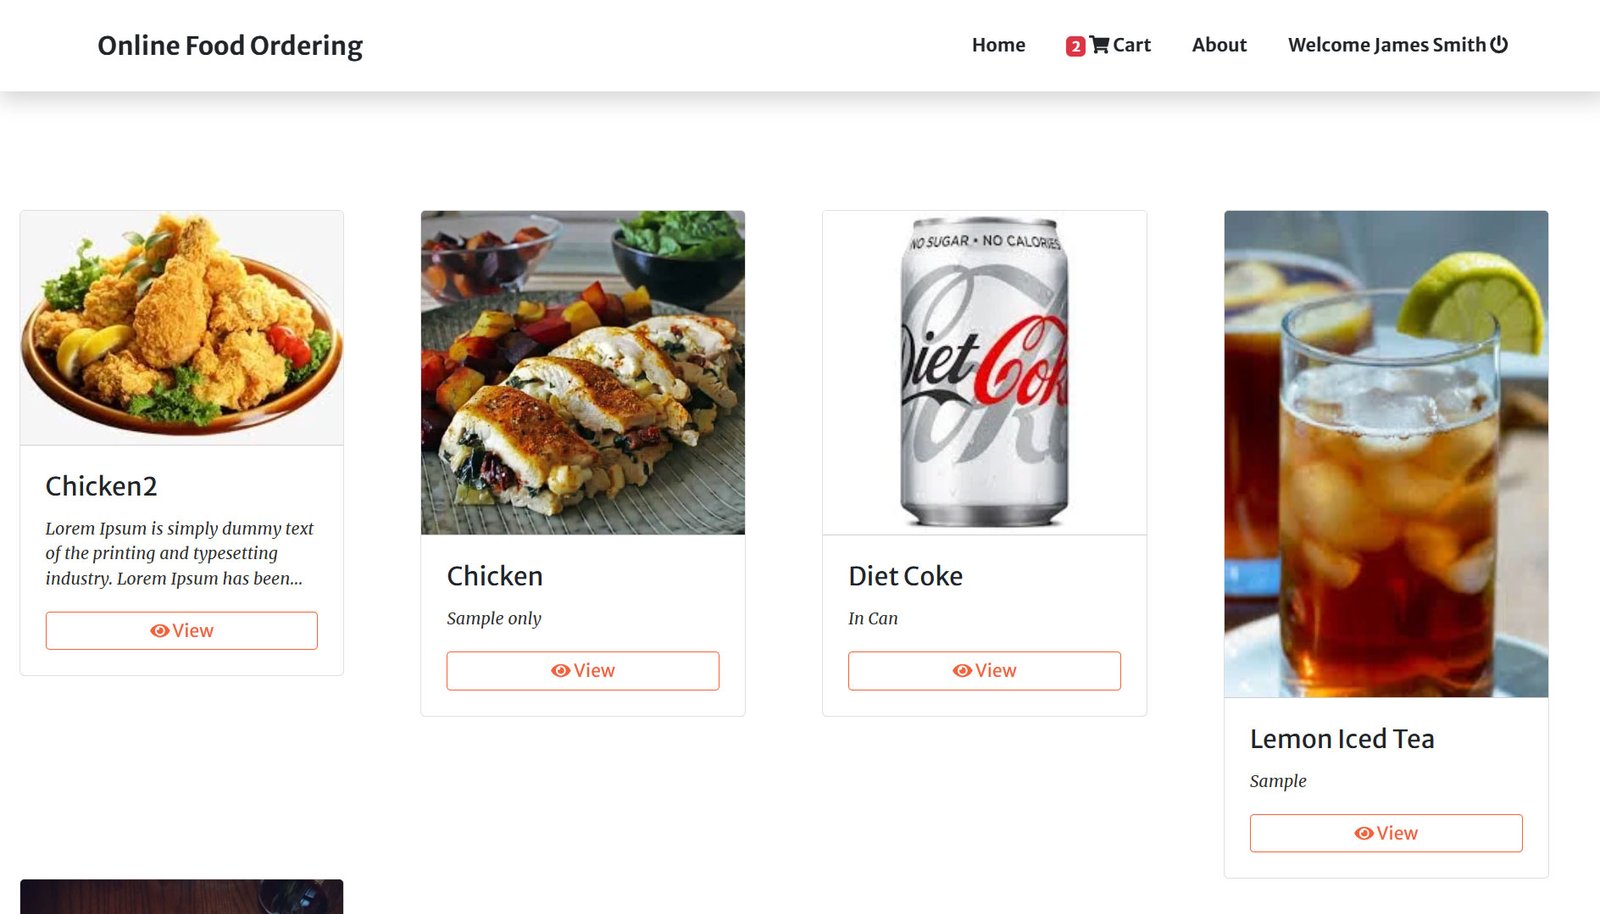Click the stuffed chicken dish photo
Viewport: 1600px width, 914px height.
pyautogui.click(x=583, y=372)
